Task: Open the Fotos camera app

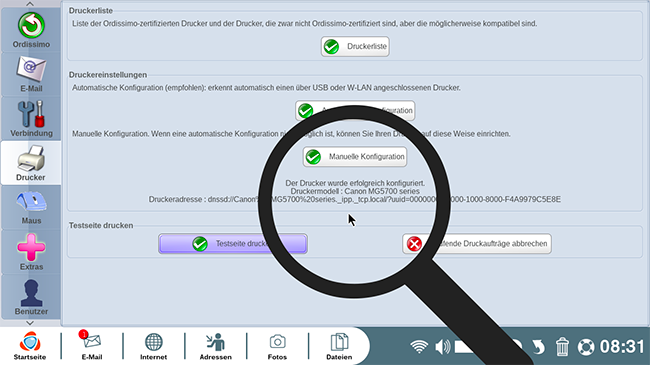Action: point(277,346)
